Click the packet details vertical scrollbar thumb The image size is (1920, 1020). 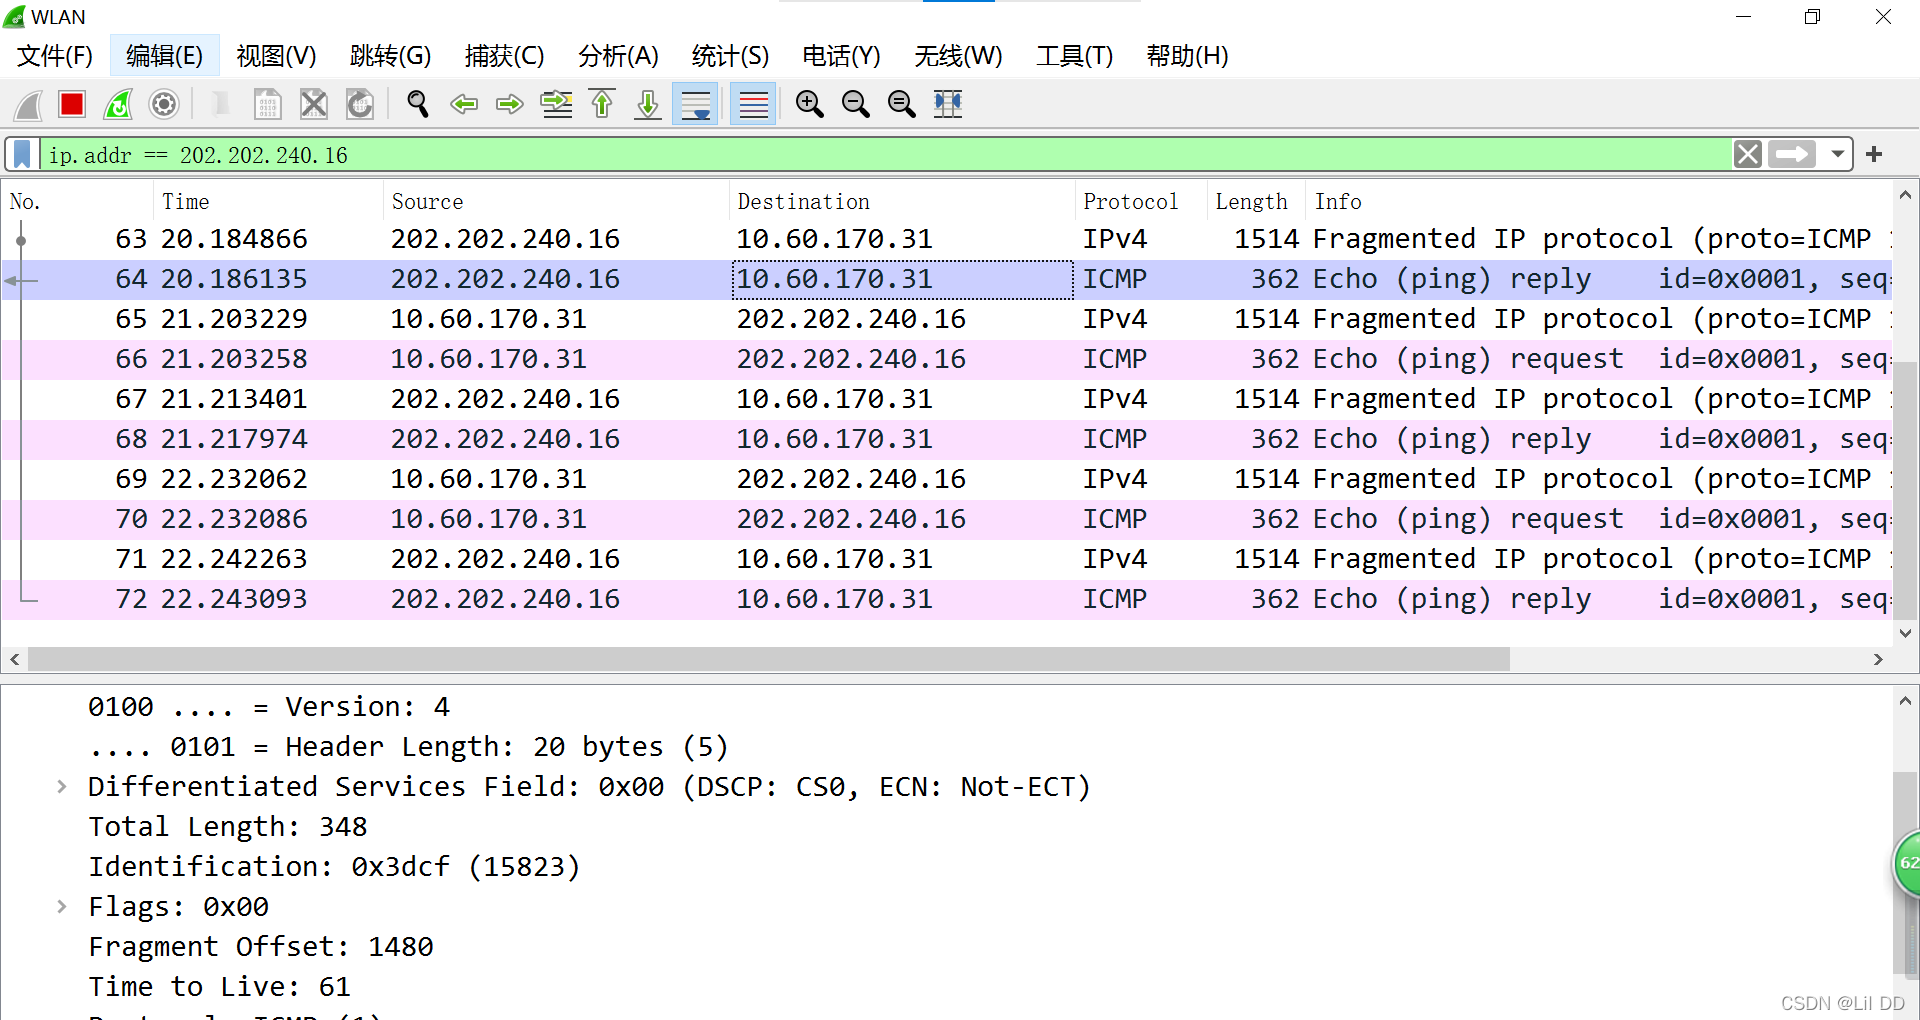click(1904, 870)
